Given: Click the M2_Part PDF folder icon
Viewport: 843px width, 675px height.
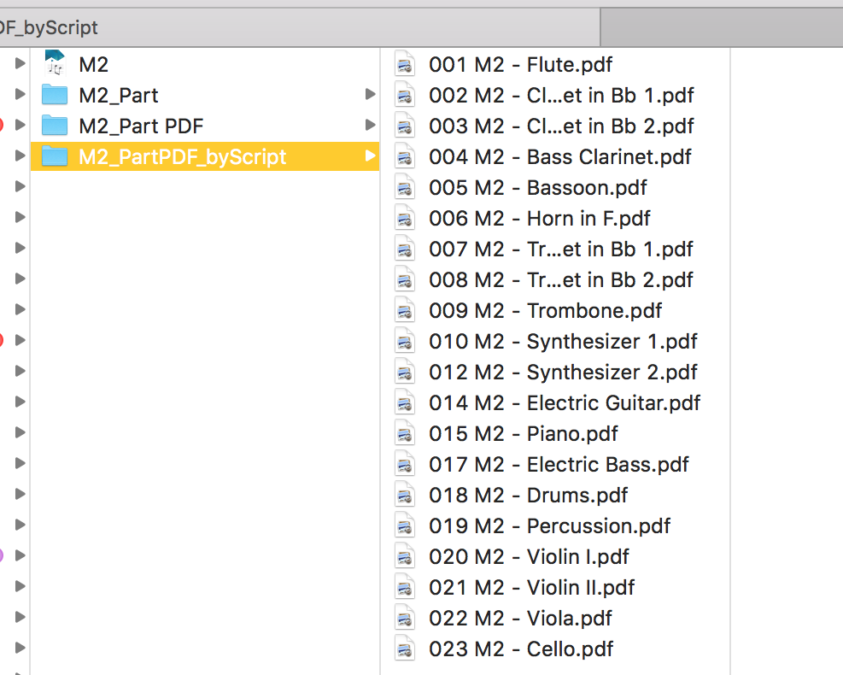Looking at the screenshot, I should pyautogui.click(x=54, y=126).
